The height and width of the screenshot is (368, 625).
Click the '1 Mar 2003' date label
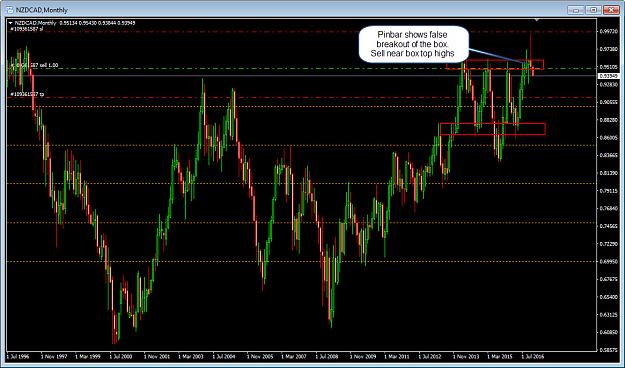[x=191, y=356]
